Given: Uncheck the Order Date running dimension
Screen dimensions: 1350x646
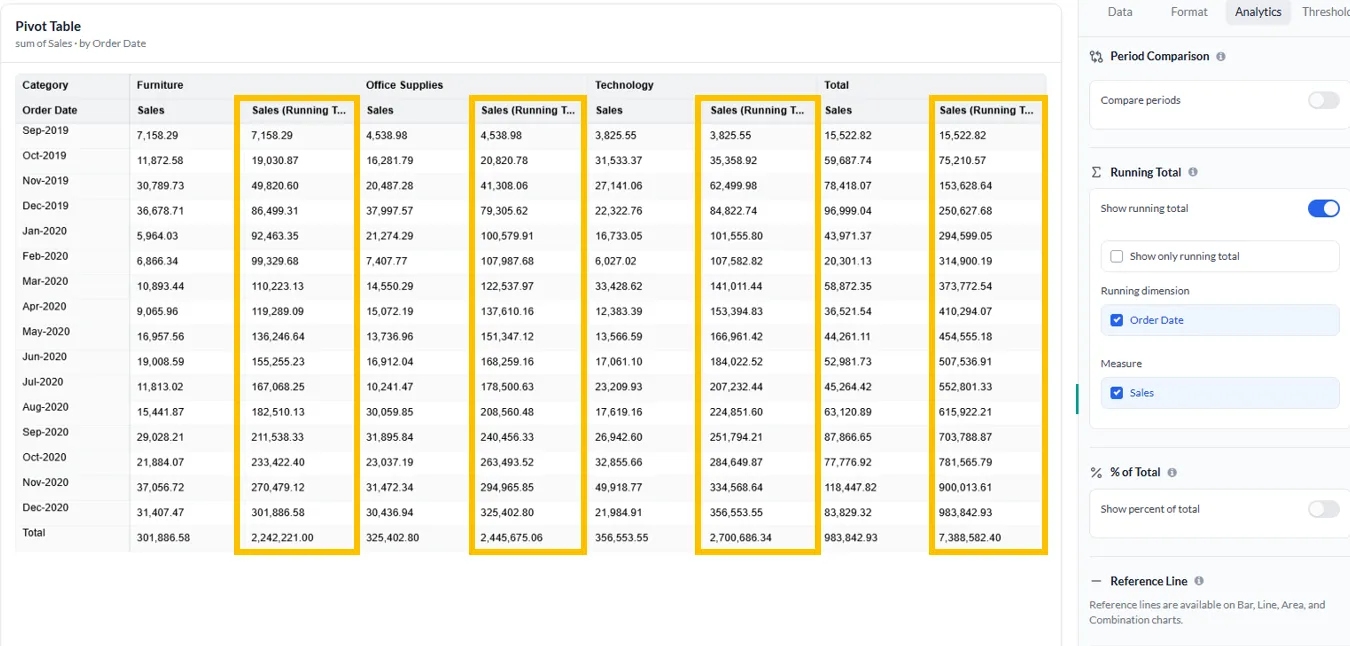Looking at the screenshot, I should (1117, 320).
